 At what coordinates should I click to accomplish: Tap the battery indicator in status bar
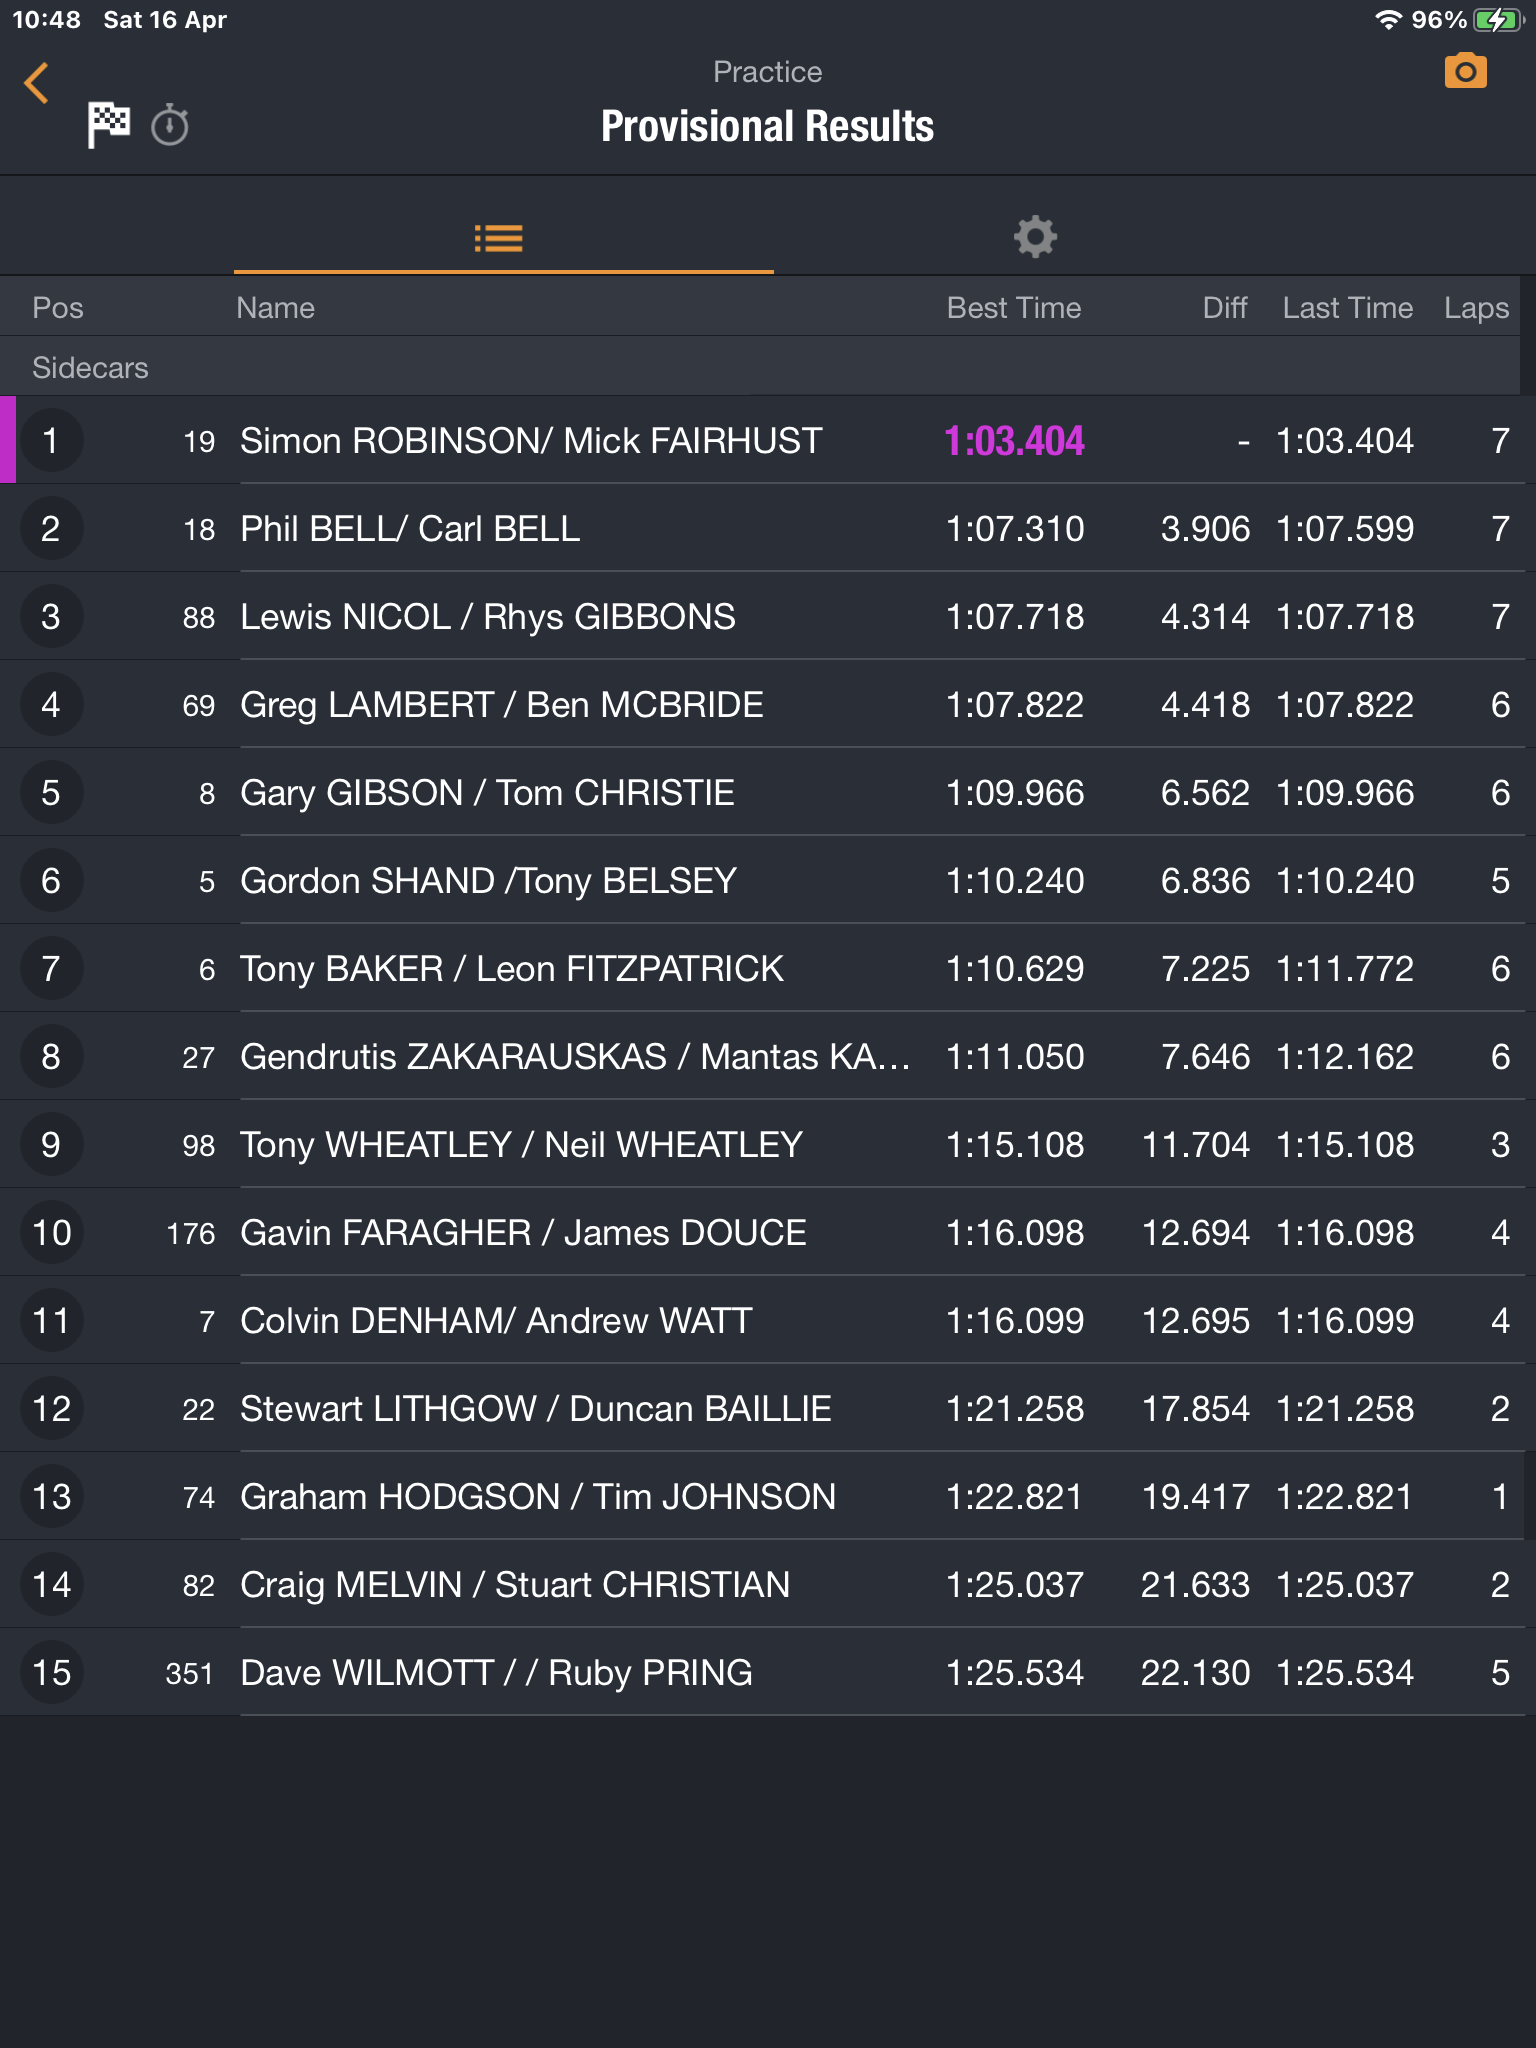click(x=1496, y=20)
